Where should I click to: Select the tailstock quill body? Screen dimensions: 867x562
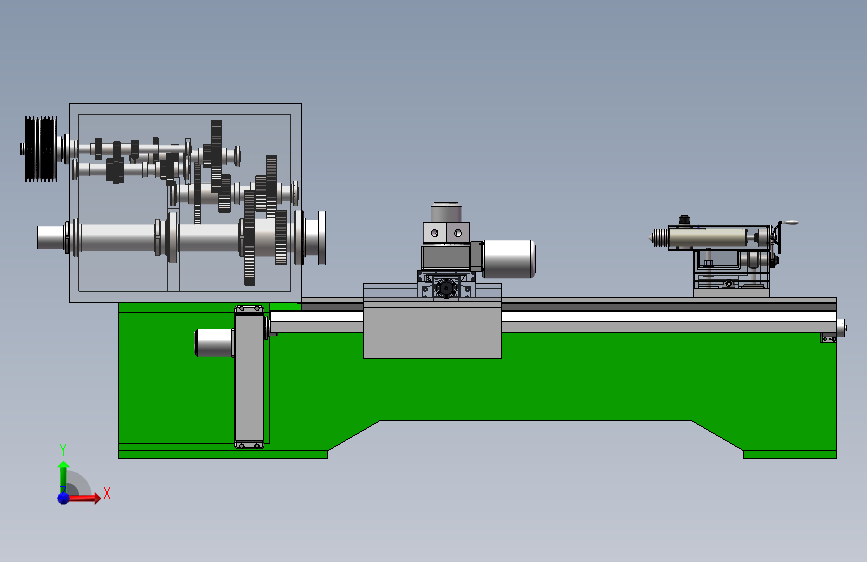pyautogui.click(x=708, y=238)
